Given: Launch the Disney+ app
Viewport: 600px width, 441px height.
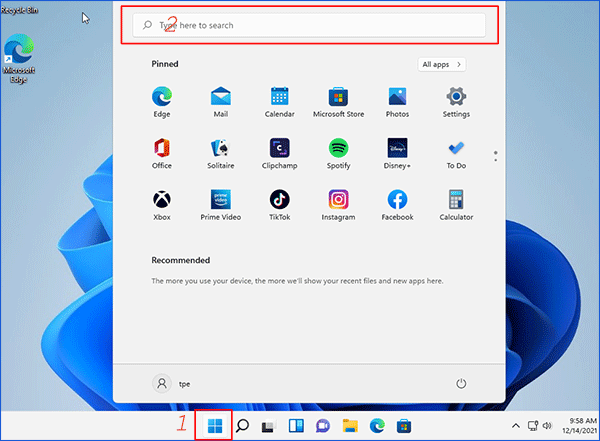Looking at the screenshot, I should point(397,154).
